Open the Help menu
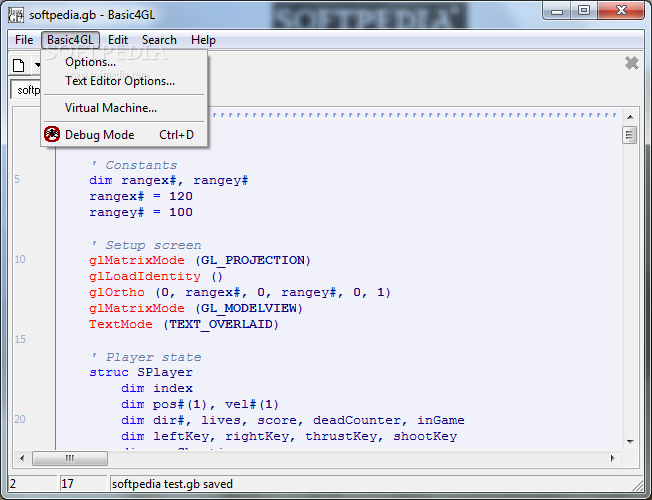652x500 pixels. click(x=203, y=40)
